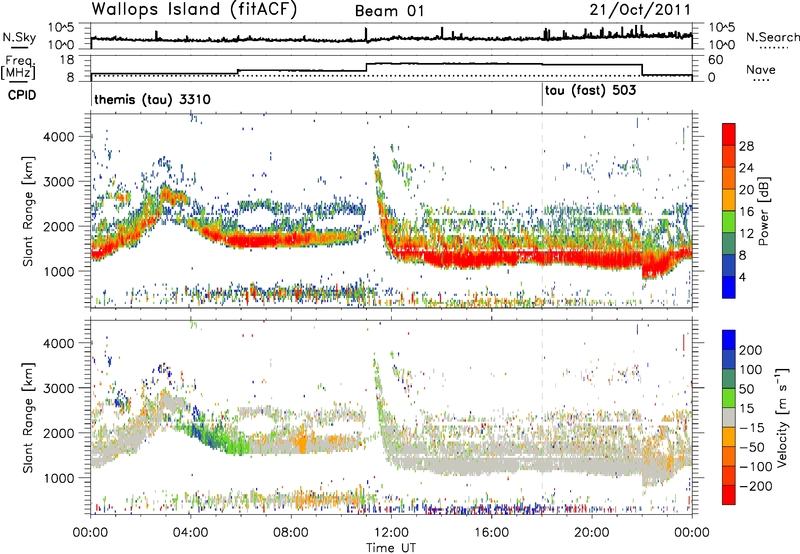Click the blue 4 dB power swatch
This screenshot has height=554, width=800.
(729, 287)
